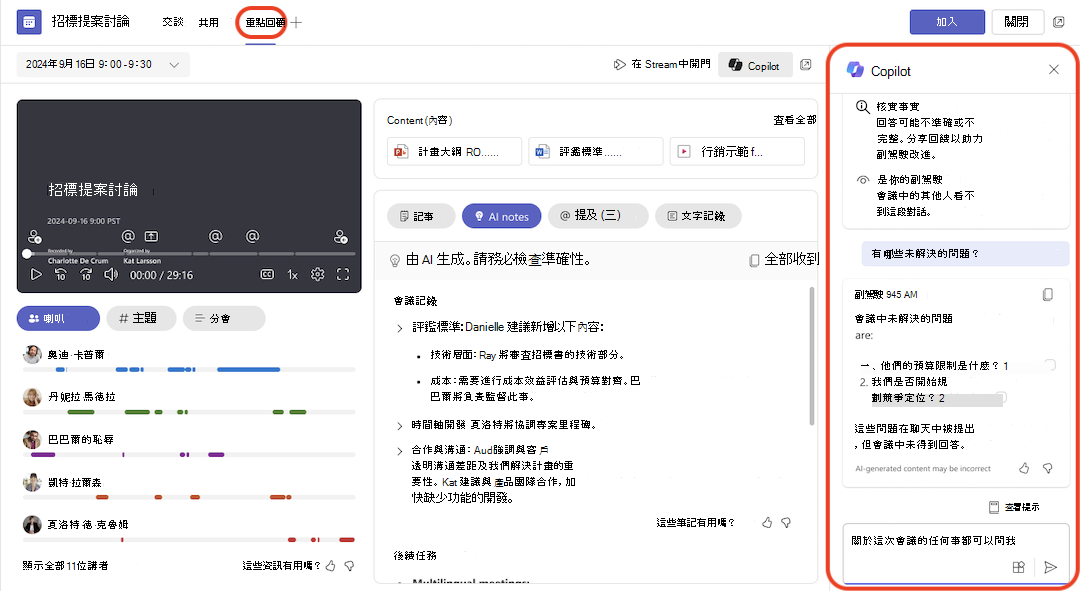This screenshot has height=591, width=1080.
Task: Click the Copilot message input field
Action: point(956,553)
